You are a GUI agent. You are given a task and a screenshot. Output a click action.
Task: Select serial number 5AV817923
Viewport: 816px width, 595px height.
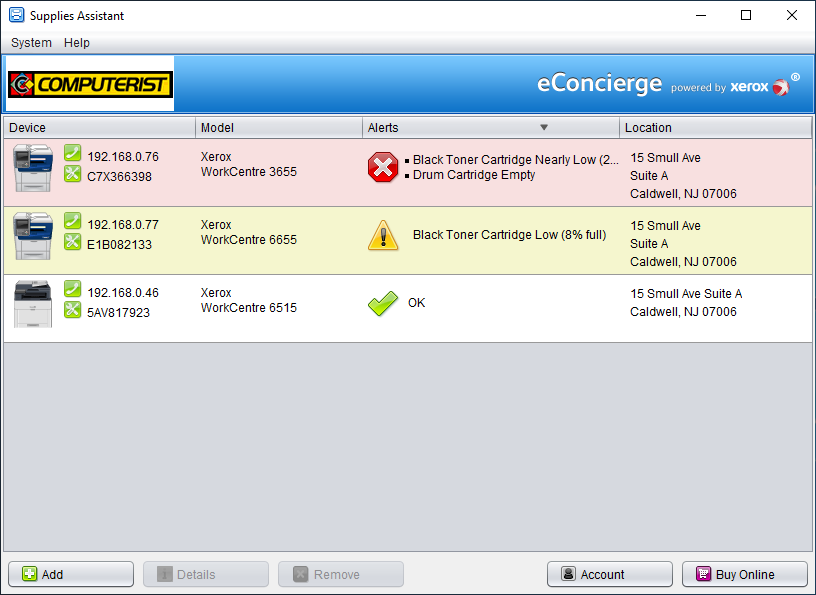pyautogui.click(x=118, y=313)
